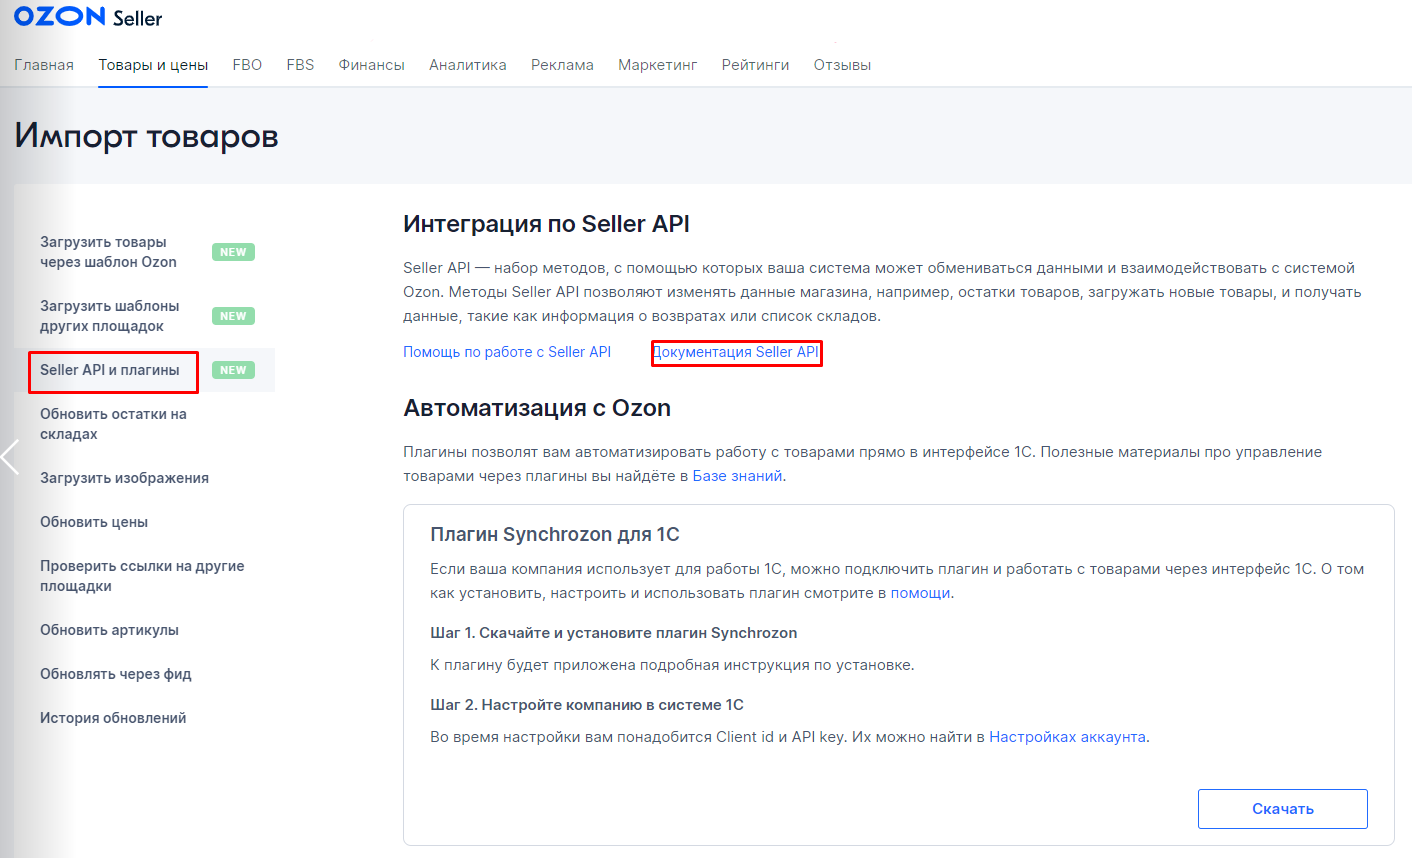Select the Seller API и плагины sidebar item
The image size is (1412, 858).
tap(110, 370)
